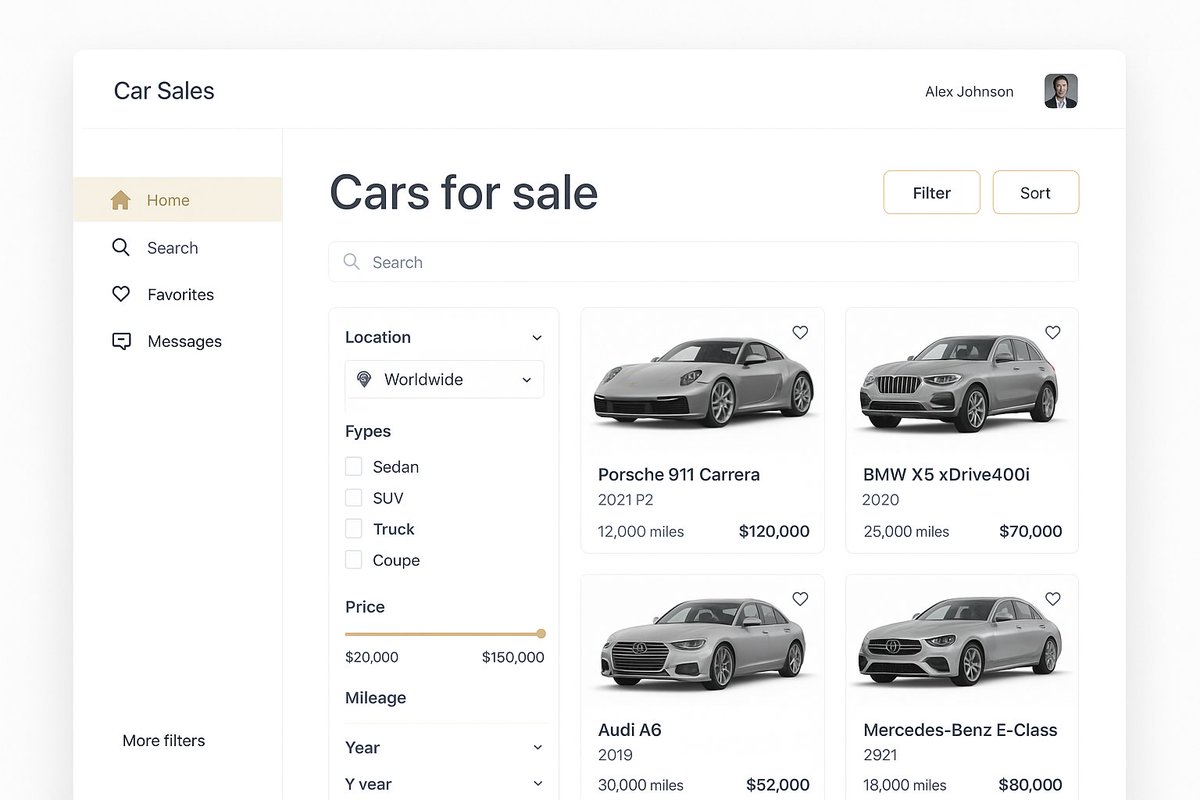Open the Home menu item
Screen dimensions: 1200x800
178,200
